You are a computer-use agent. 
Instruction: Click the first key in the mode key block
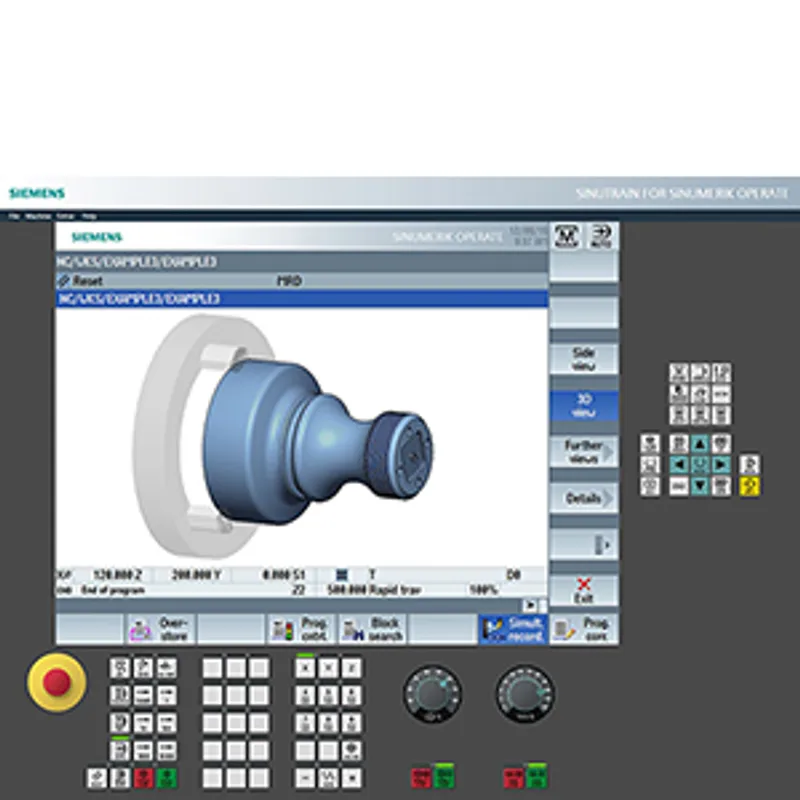click(120, 668)
